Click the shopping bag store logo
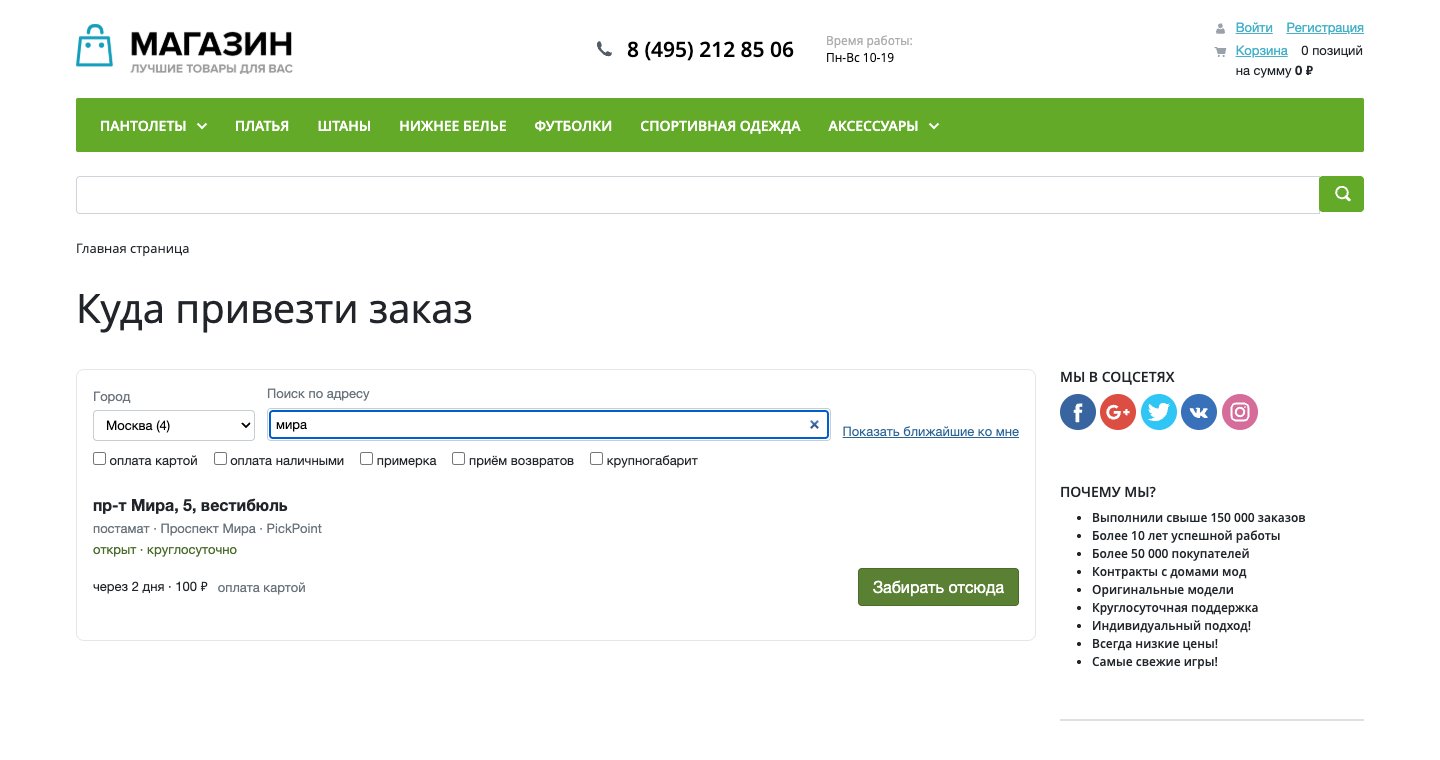This screenshot has height=760, width=1440. (x=95, y=46)
